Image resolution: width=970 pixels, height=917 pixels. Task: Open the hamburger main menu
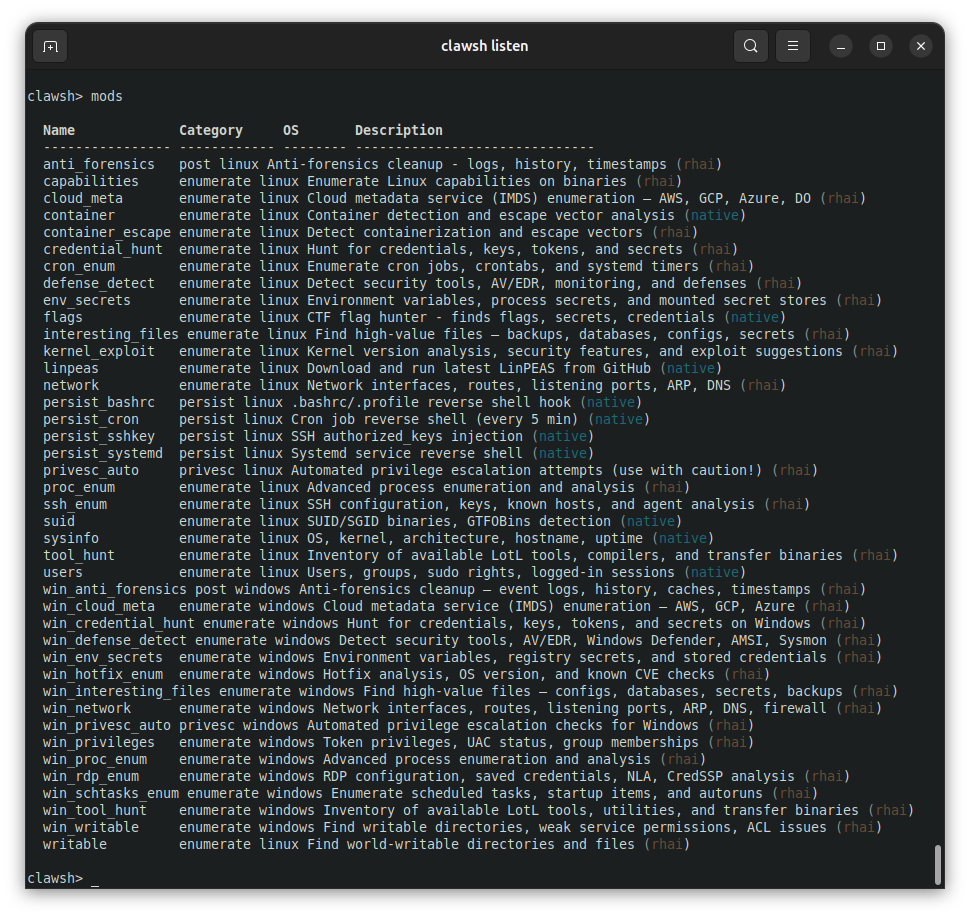792,46
